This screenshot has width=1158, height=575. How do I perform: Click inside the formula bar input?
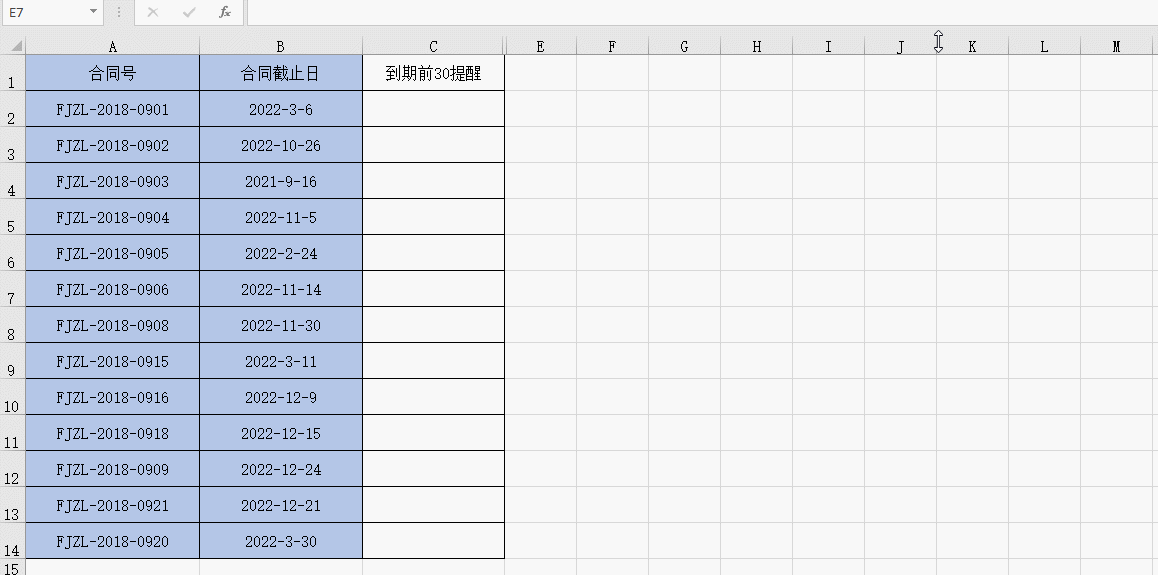702,13
